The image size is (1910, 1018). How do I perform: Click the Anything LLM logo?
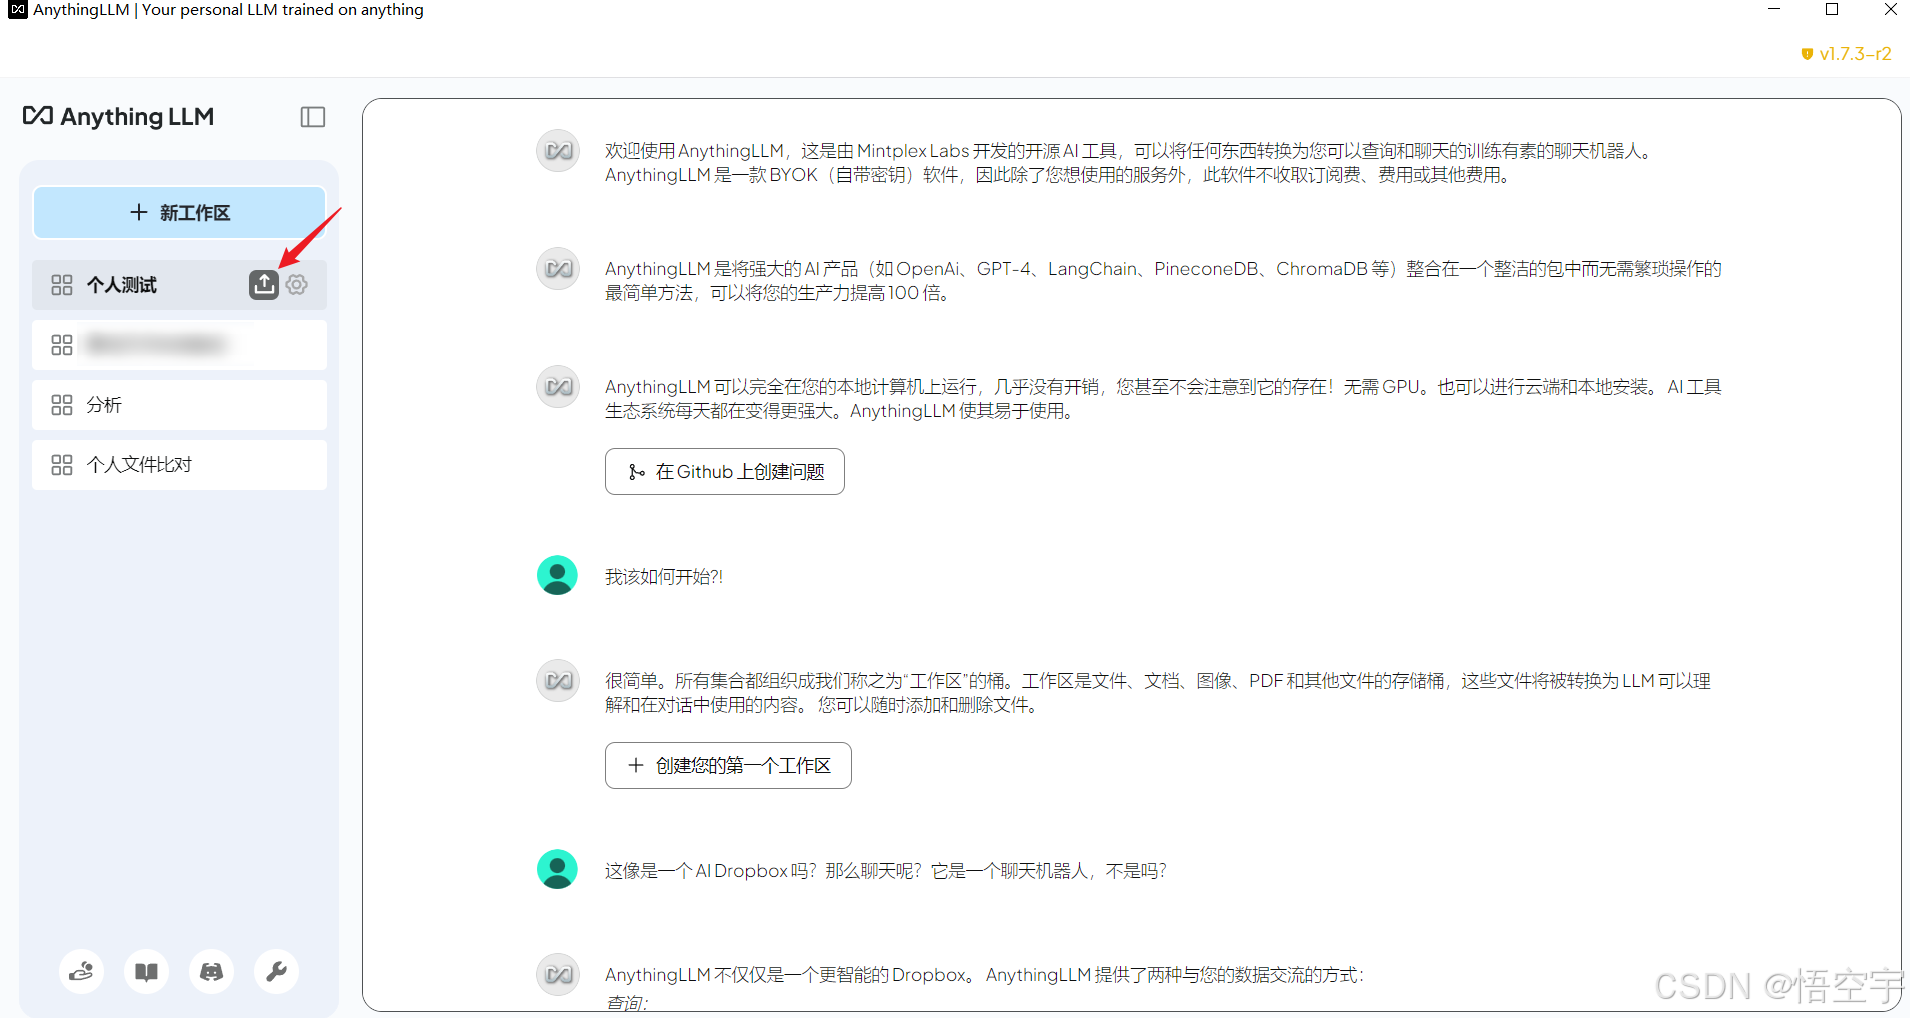(118, 117)
